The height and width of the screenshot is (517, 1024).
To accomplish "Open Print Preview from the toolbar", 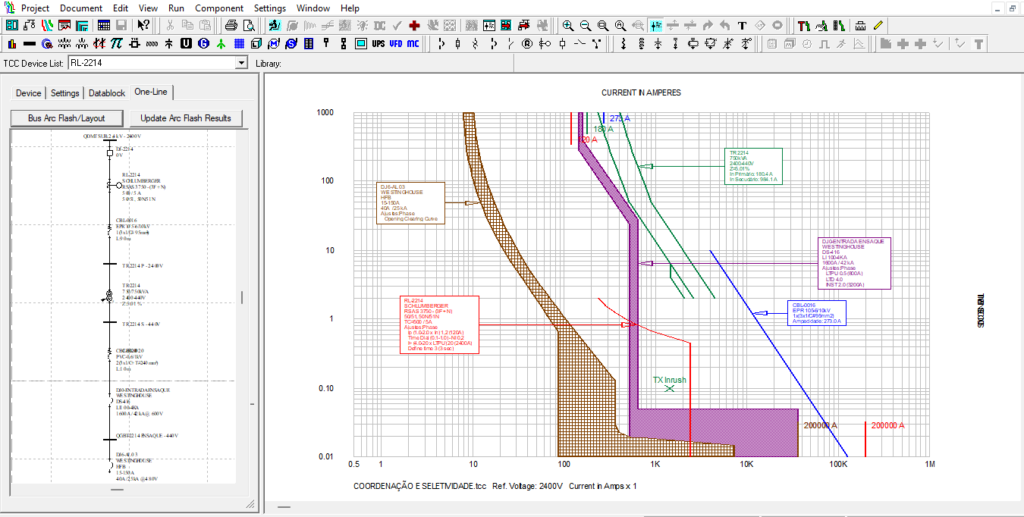I will [x=249, y=25].
